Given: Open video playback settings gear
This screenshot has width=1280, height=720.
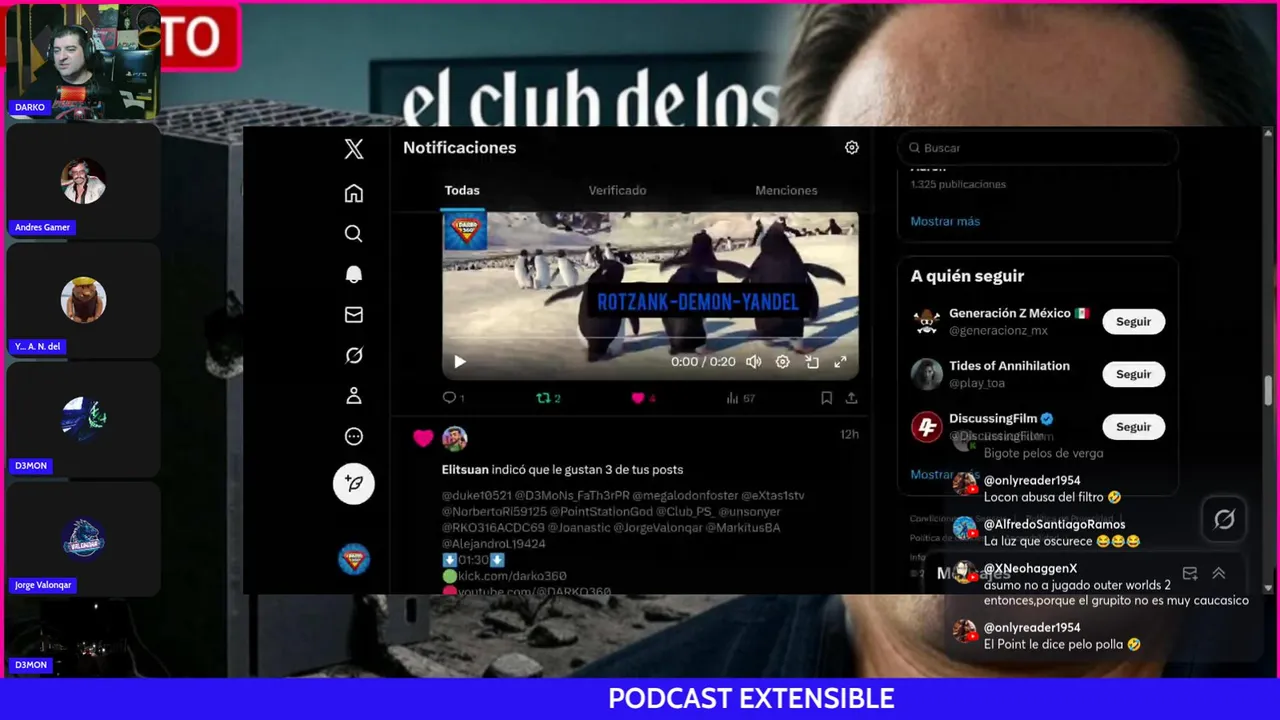Looking at the screenshot, I should pos(783,362).
